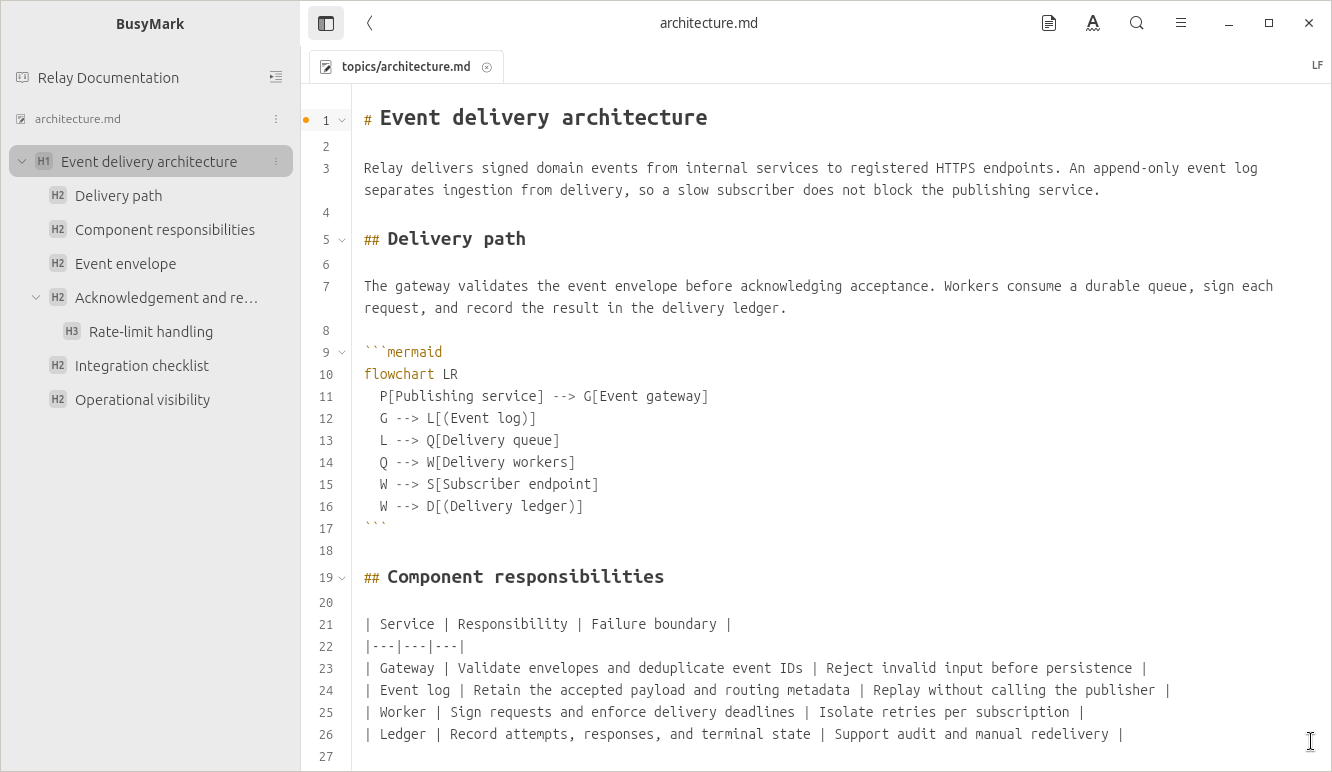Click the Ledger table row
The height and width of the screenshot is (772, 1332).
pyautogui.click(x=744, y=734)
